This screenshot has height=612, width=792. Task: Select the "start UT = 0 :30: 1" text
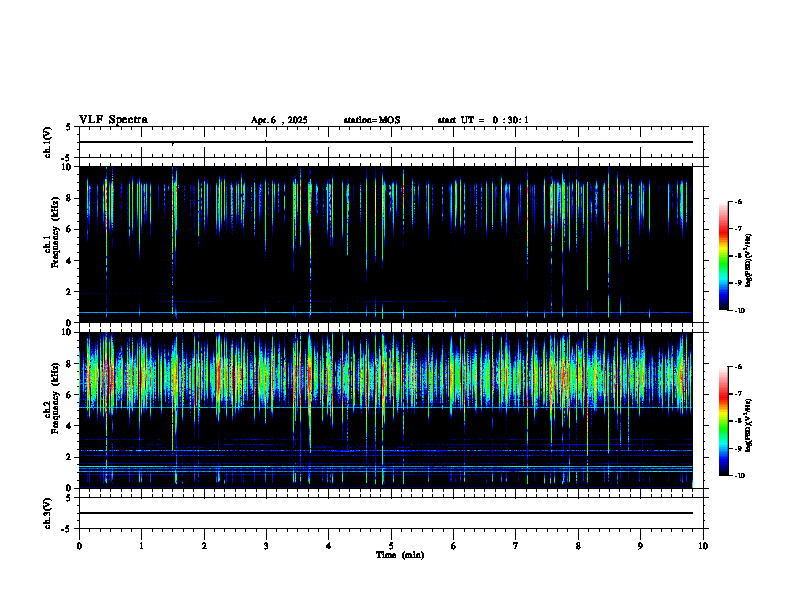pos(483,120)
